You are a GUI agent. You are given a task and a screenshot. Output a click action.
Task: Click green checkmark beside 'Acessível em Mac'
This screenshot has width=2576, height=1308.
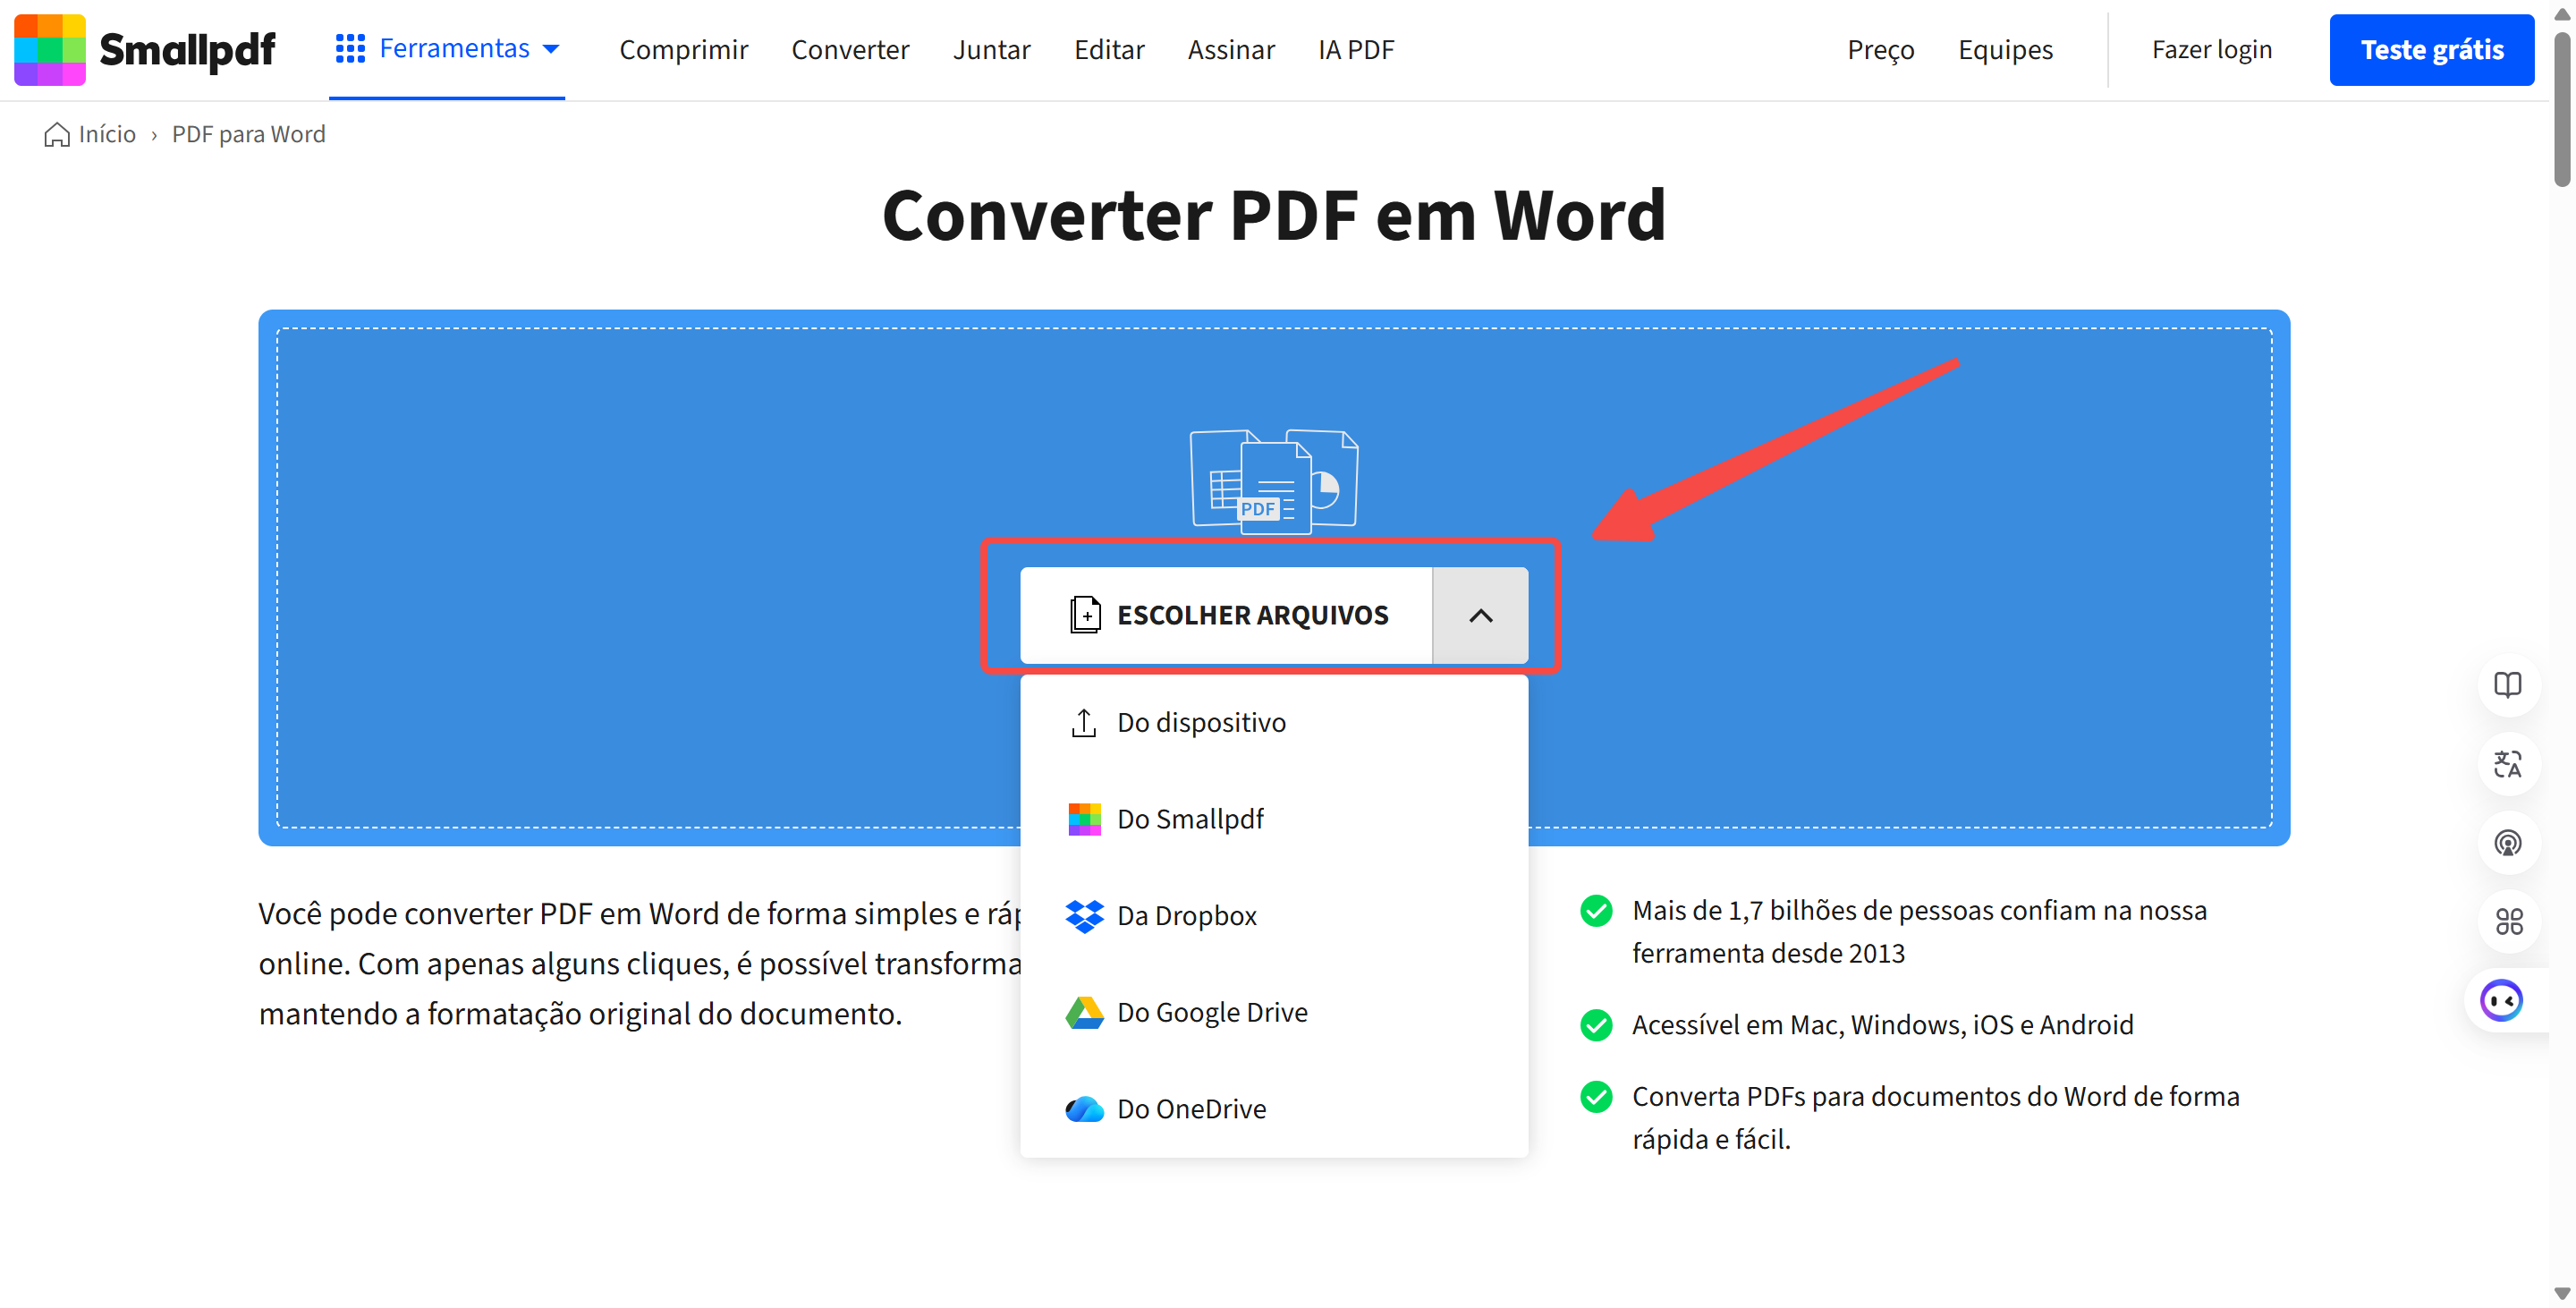click(1596, 1025)
